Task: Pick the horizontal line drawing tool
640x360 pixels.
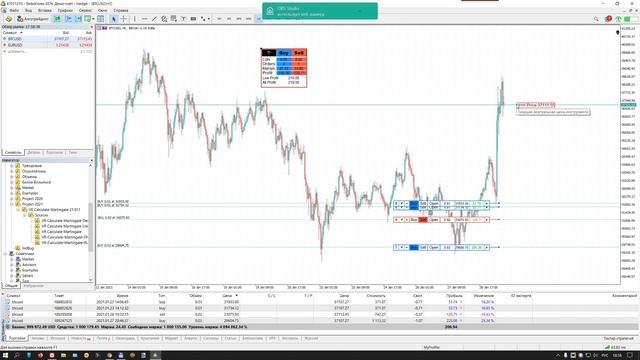Action: (144, 19)
